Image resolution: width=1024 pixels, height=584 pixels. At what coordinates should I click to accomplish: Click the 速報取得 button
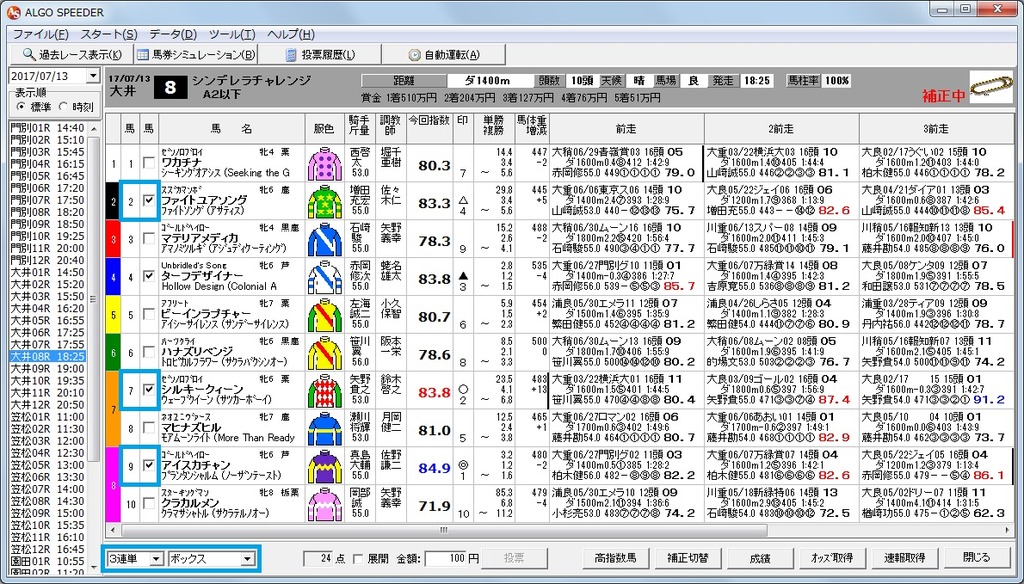pos(904,558)
